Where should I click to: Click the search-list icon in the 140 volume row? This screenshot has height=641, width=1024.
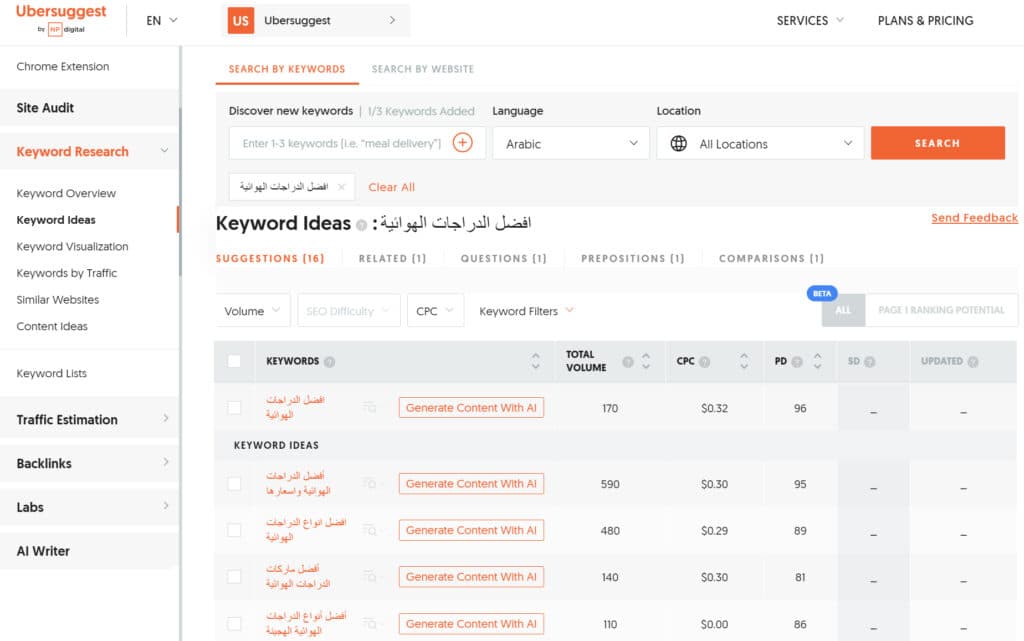pos(370,576)
